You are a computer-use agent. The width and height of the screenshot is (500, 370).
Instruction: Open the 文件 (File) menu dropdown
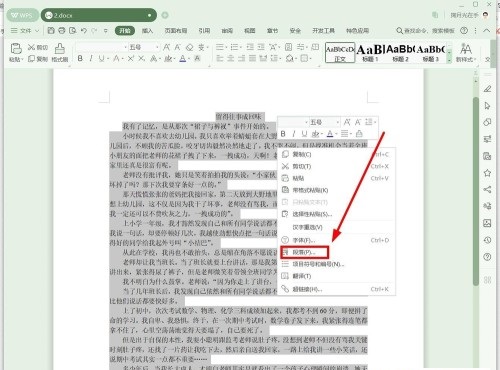pyautogui.click(x=25, y=31)
